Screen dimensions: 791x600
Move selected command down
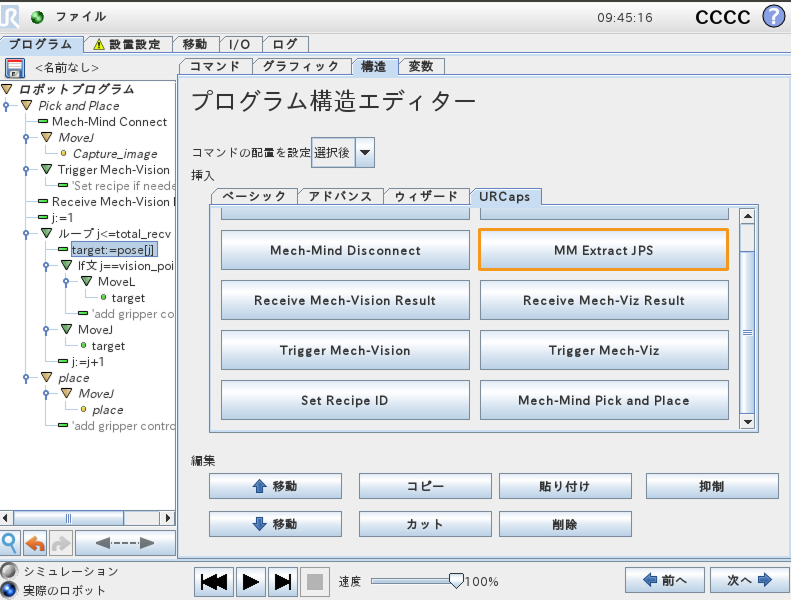click(275, 524)
